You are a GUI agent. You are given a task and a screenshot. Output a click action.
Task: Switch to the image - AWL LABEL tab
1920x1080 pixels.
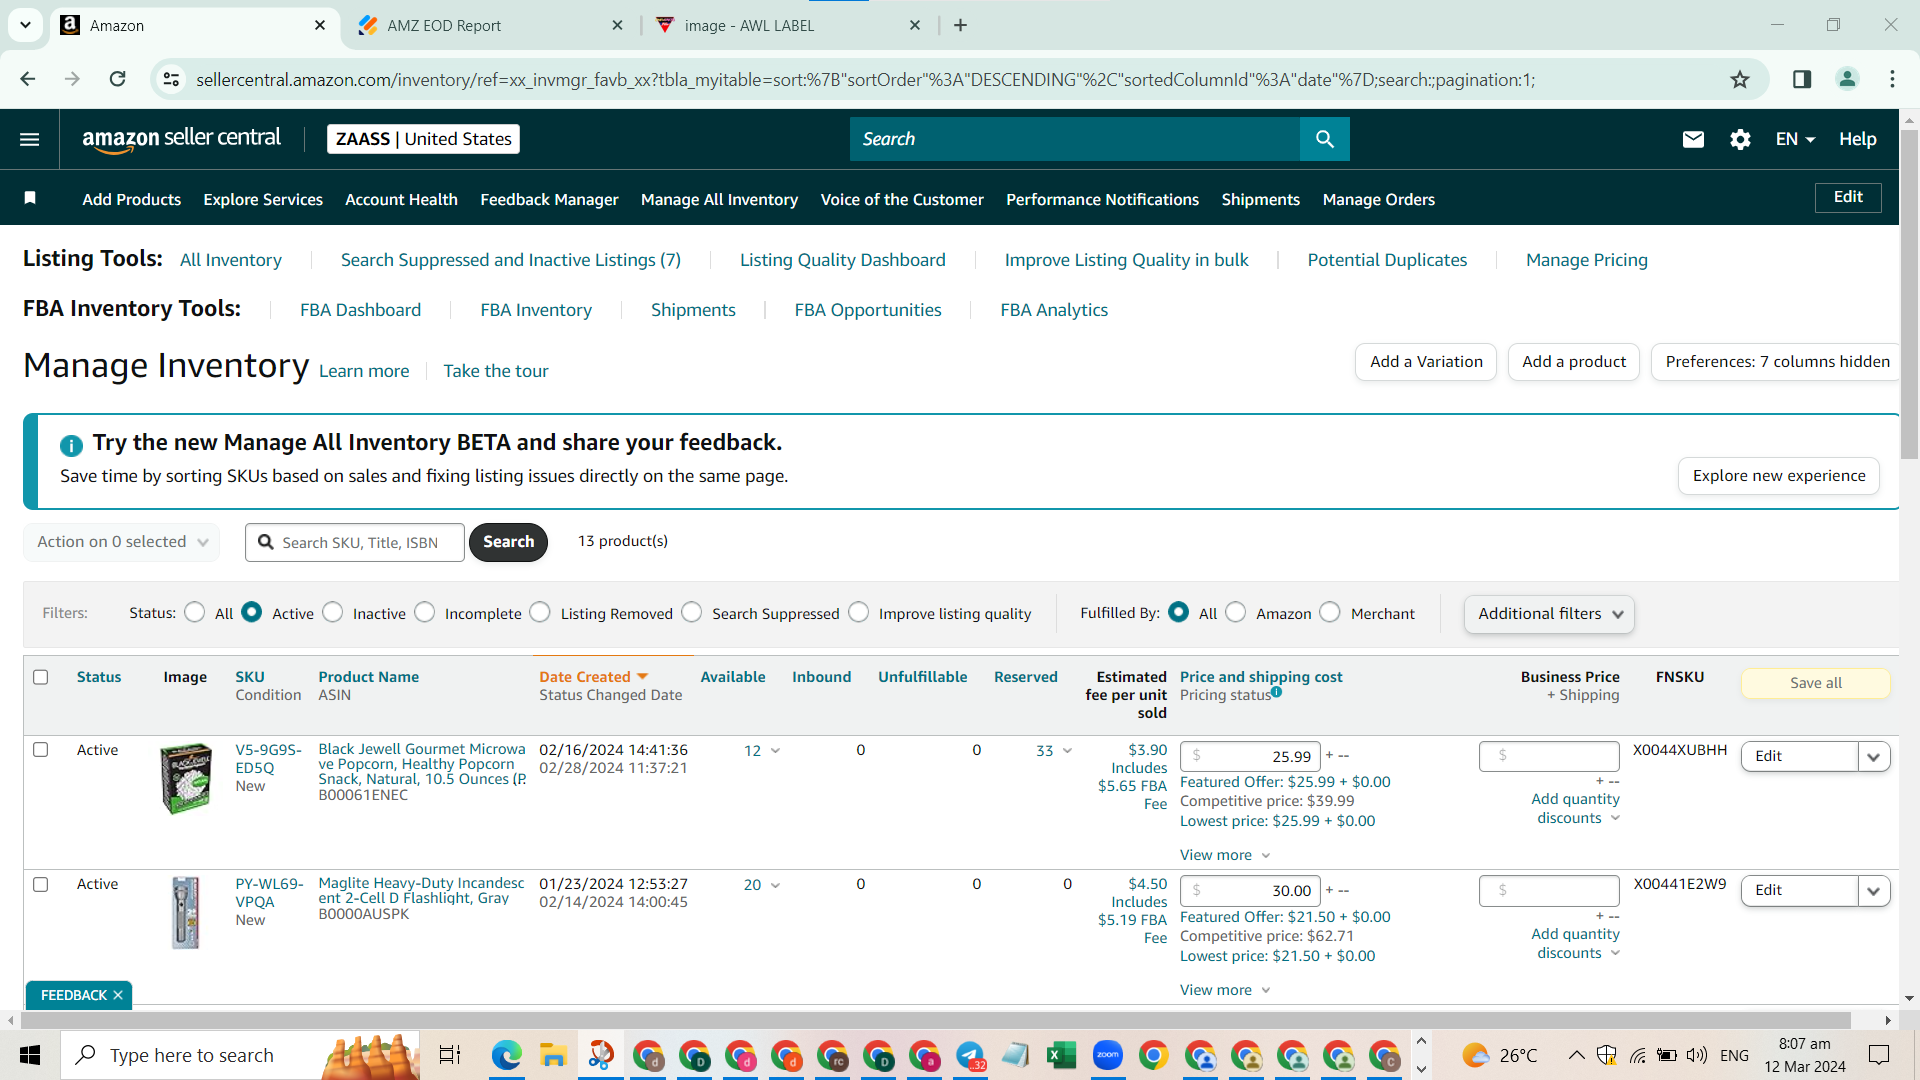788,25
